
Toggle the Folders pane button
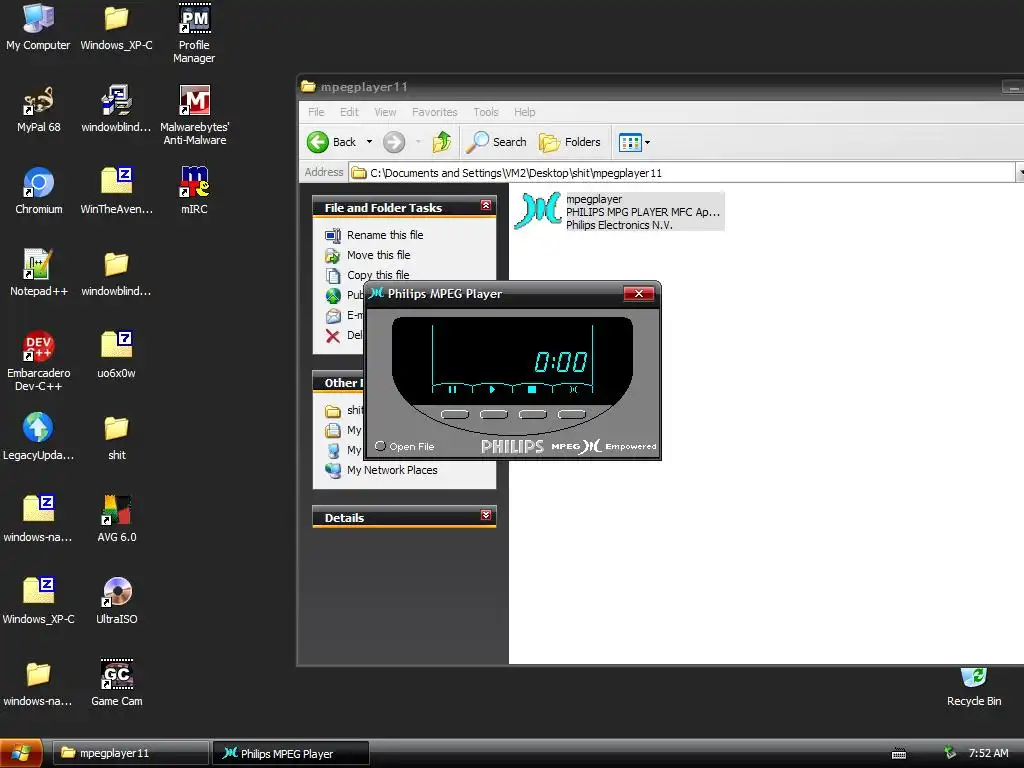[569, 142]
